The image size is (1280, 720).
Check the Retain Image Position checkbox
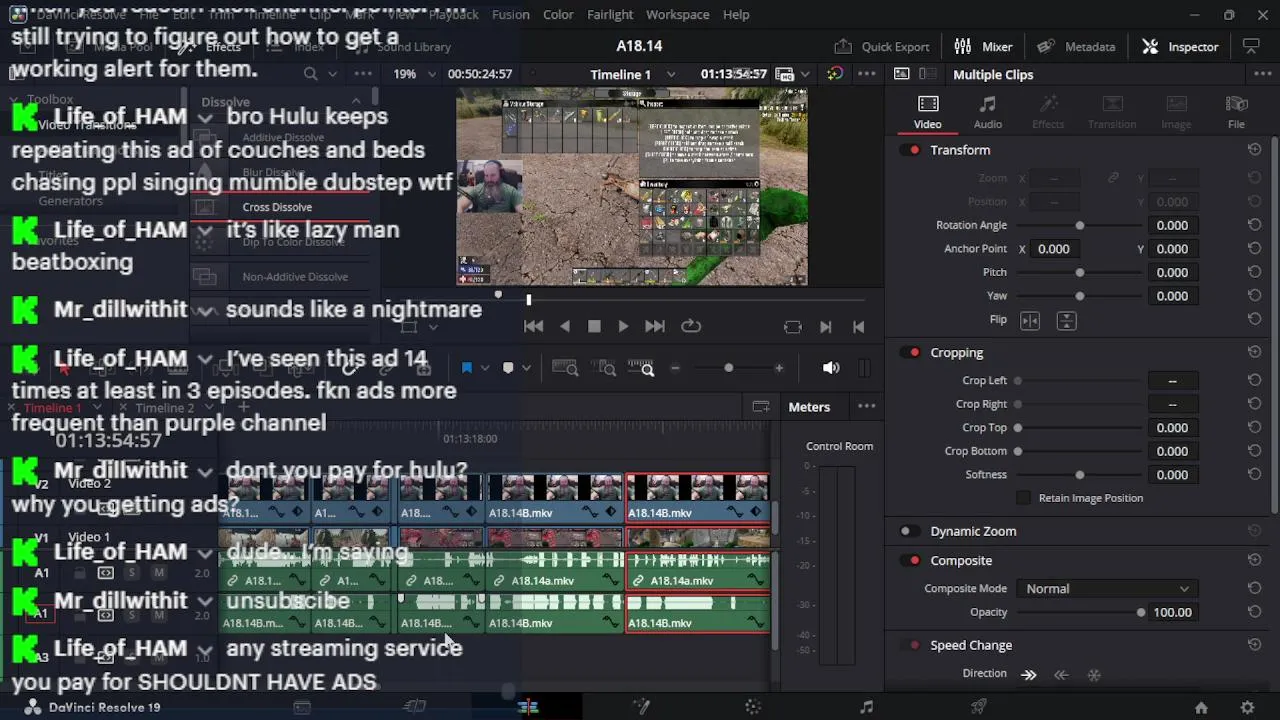coord(1023,498)
